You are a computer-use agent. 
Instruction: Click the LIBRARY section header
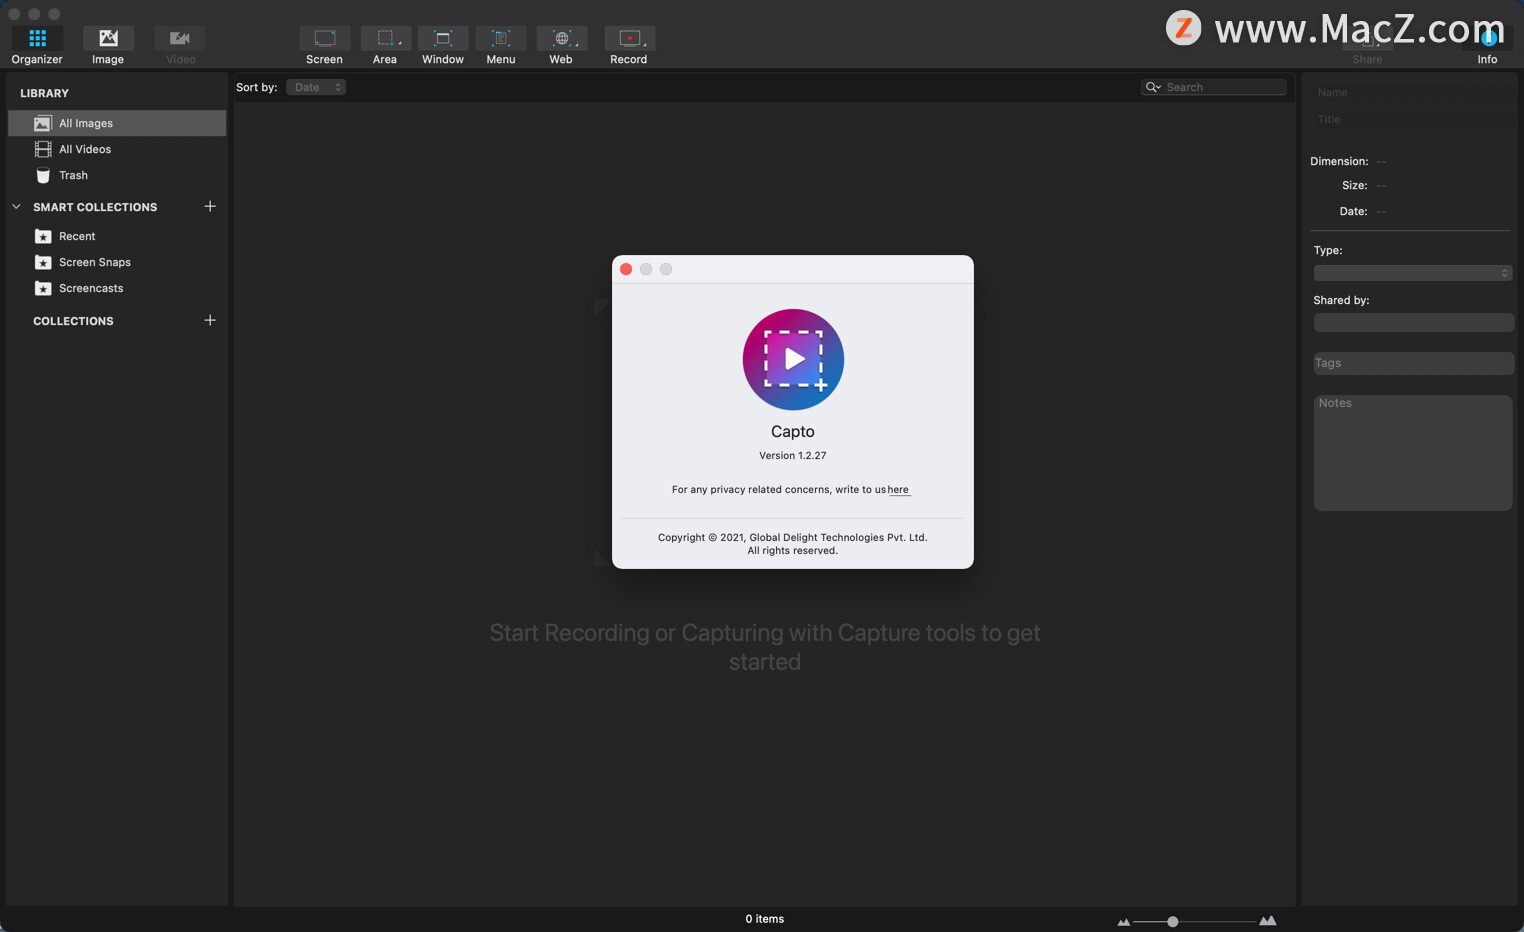44,93
